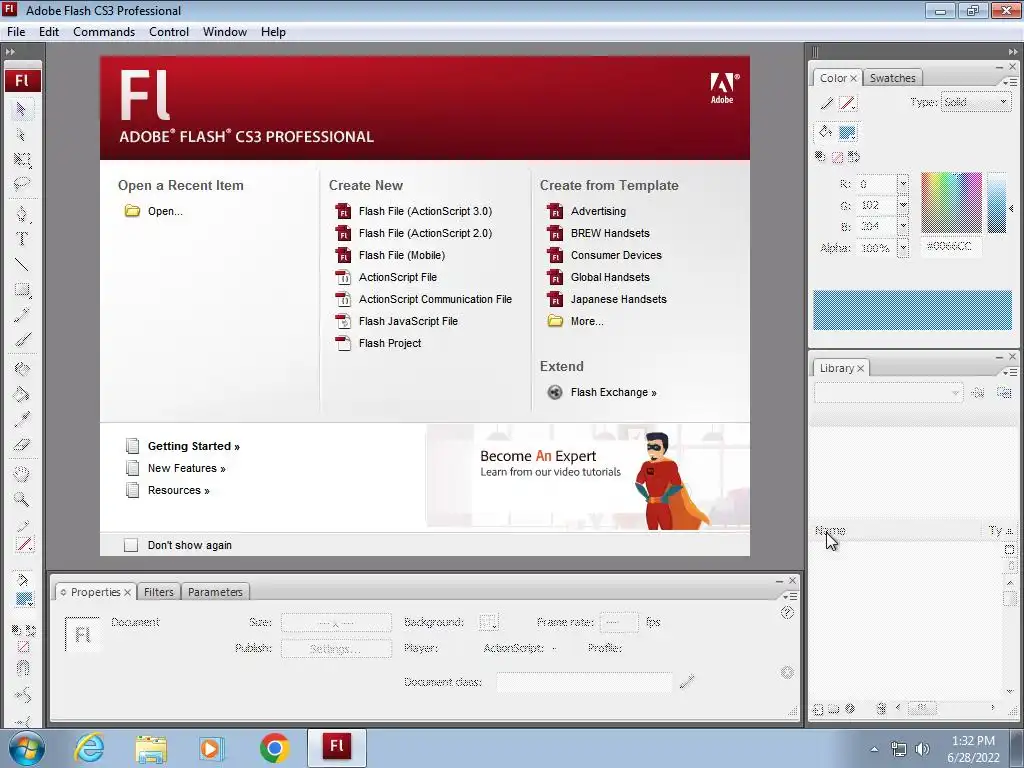Select the Lasso tool
1024x768 pixels.
(22, 185)
